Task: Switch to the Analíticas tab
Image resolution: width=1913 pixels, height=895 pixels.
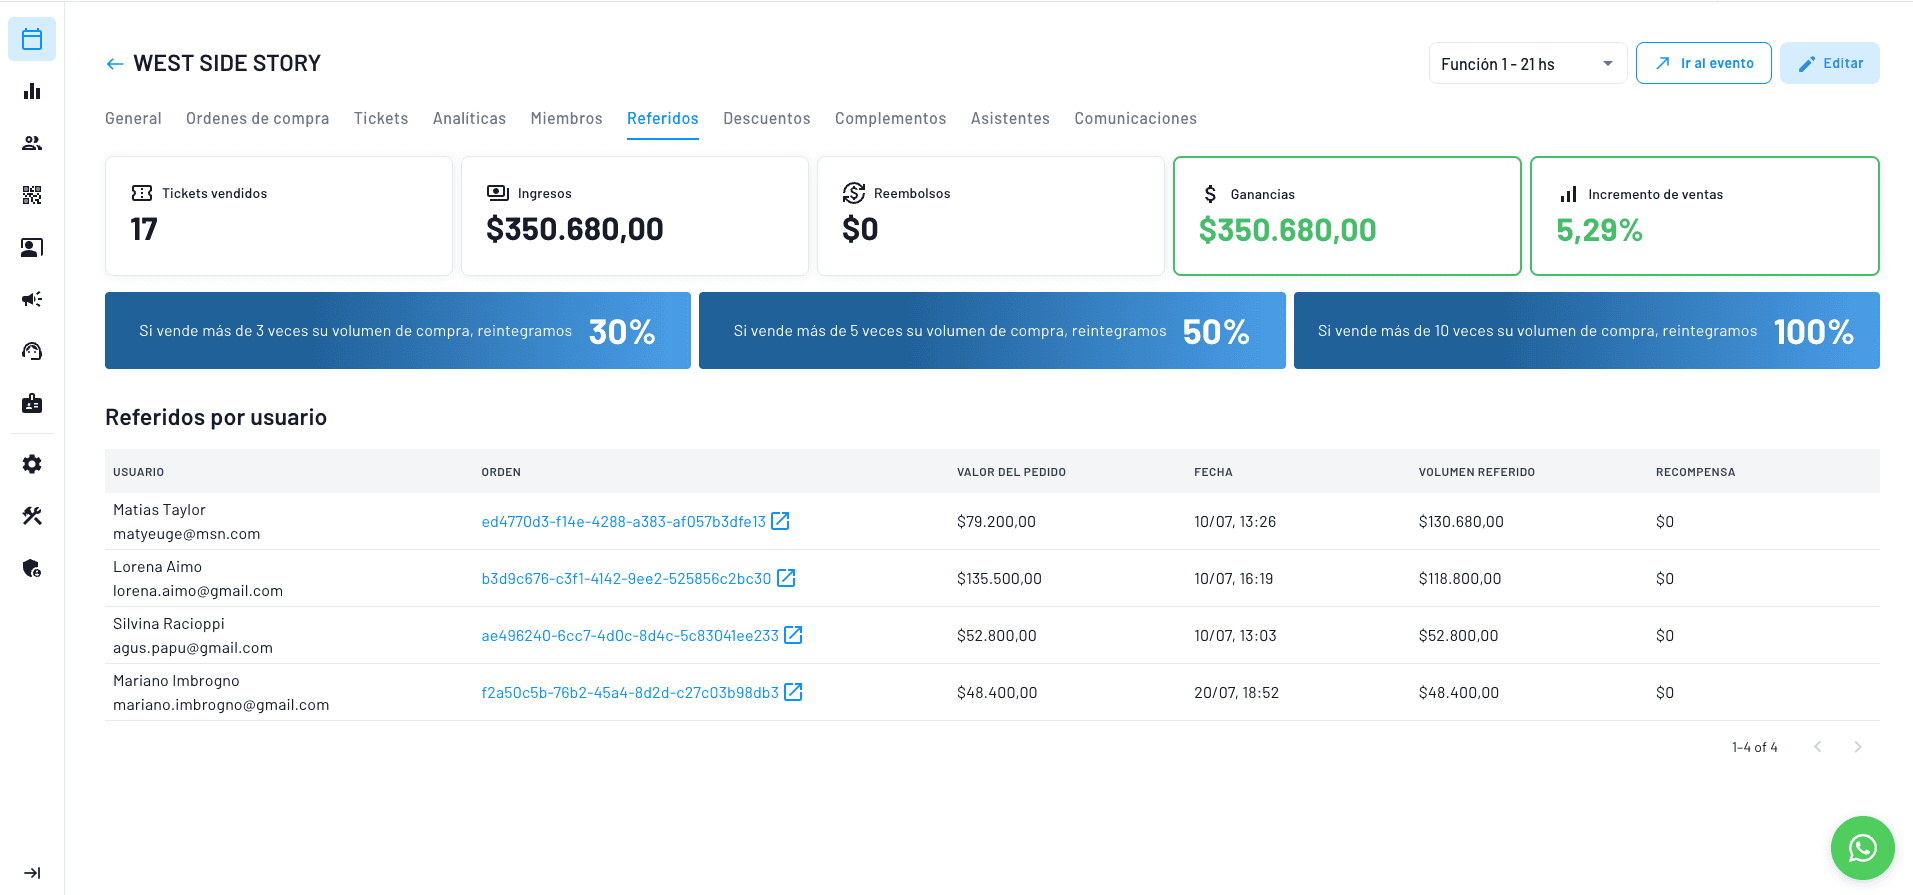Action: click(469, 118)
